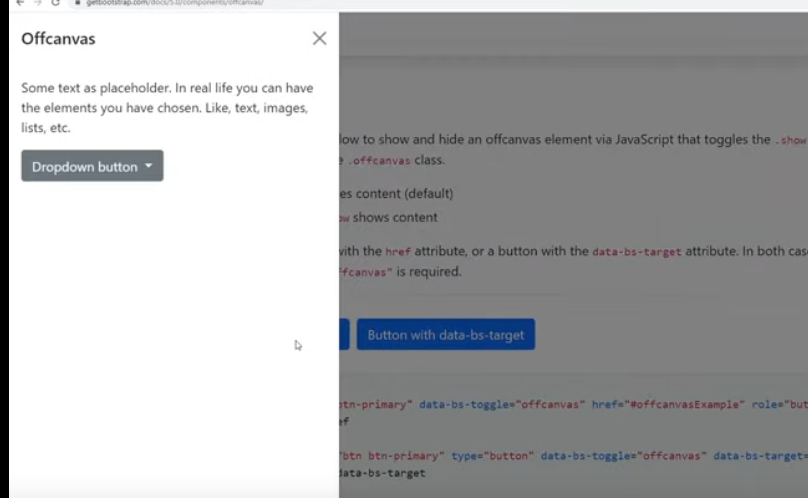The height and width of the screenshot is (498, 808).
Task: Click the red href attribute code
Action: click(x=397, y=252)
